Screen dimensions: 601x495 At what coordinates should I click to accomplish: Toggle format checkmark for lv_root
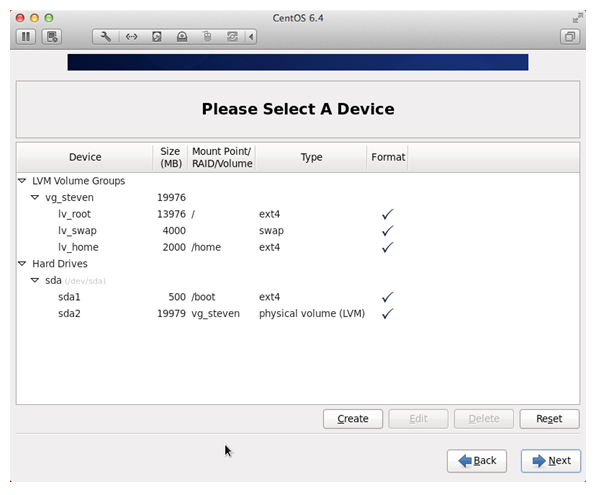(387, 214)
